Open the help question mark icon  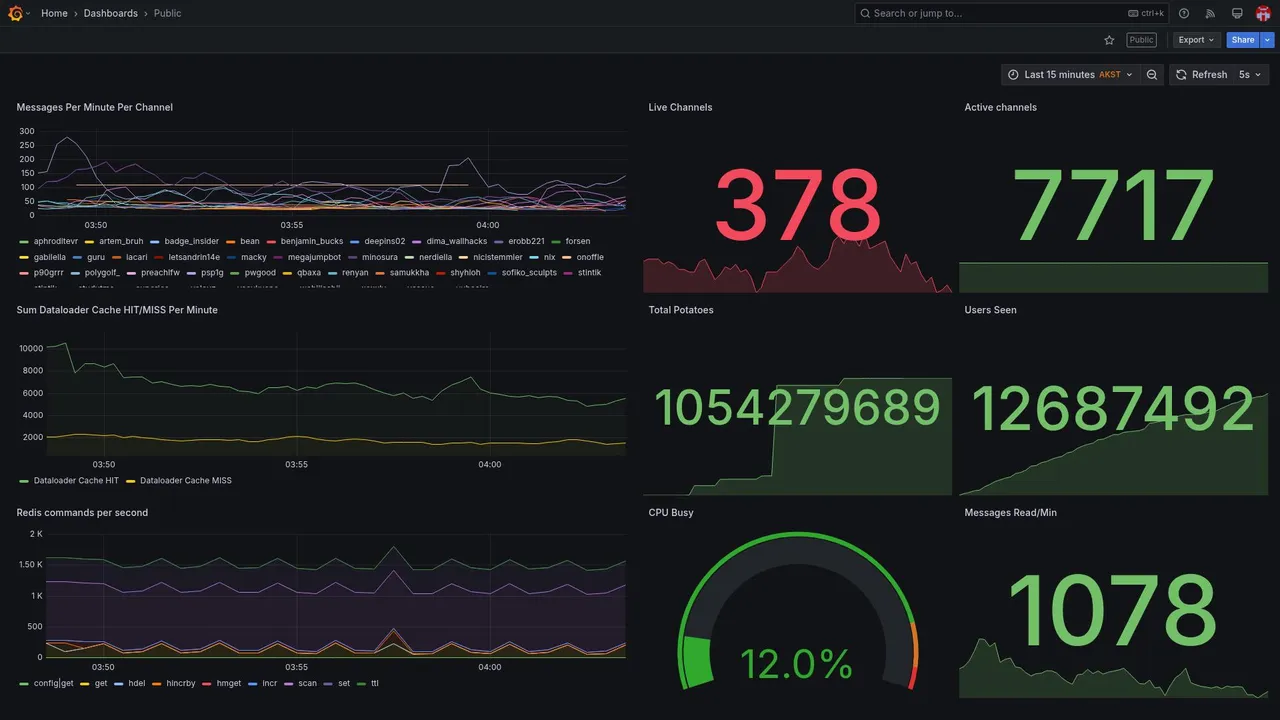(x=1184, y=13)
